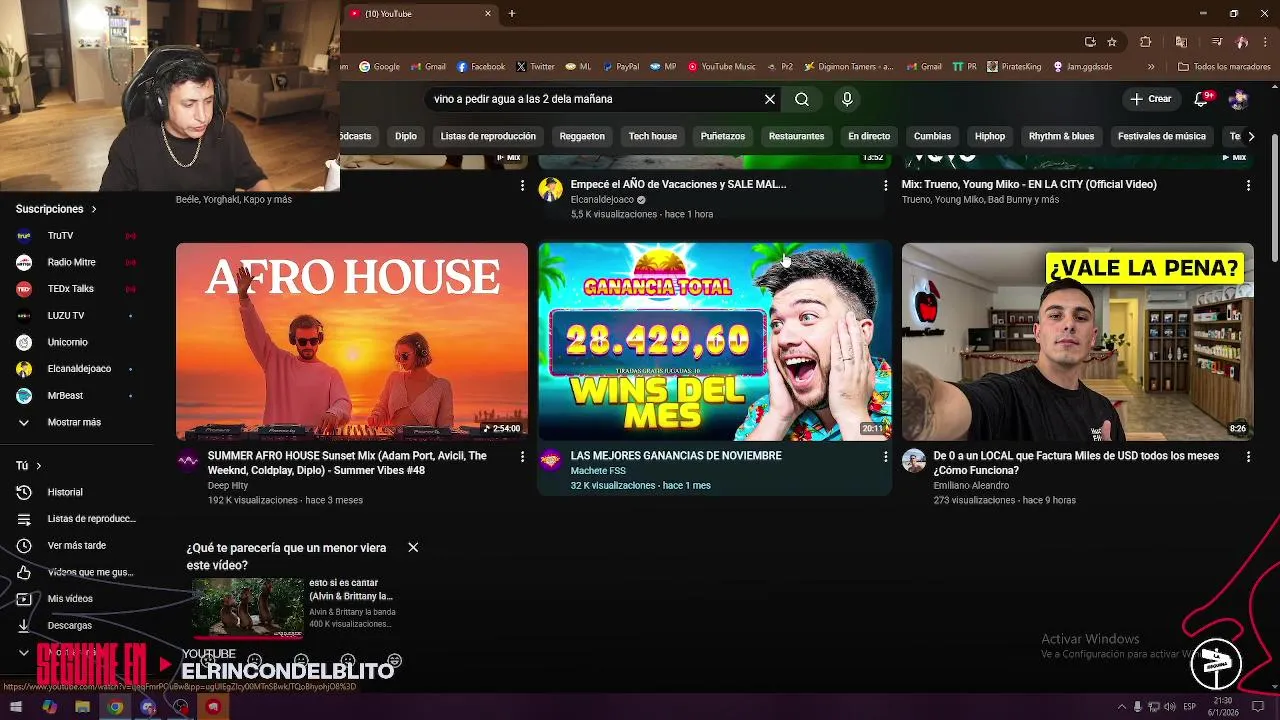Open the Unicornio subscription
1280x720 pixels.
point(77,342)
